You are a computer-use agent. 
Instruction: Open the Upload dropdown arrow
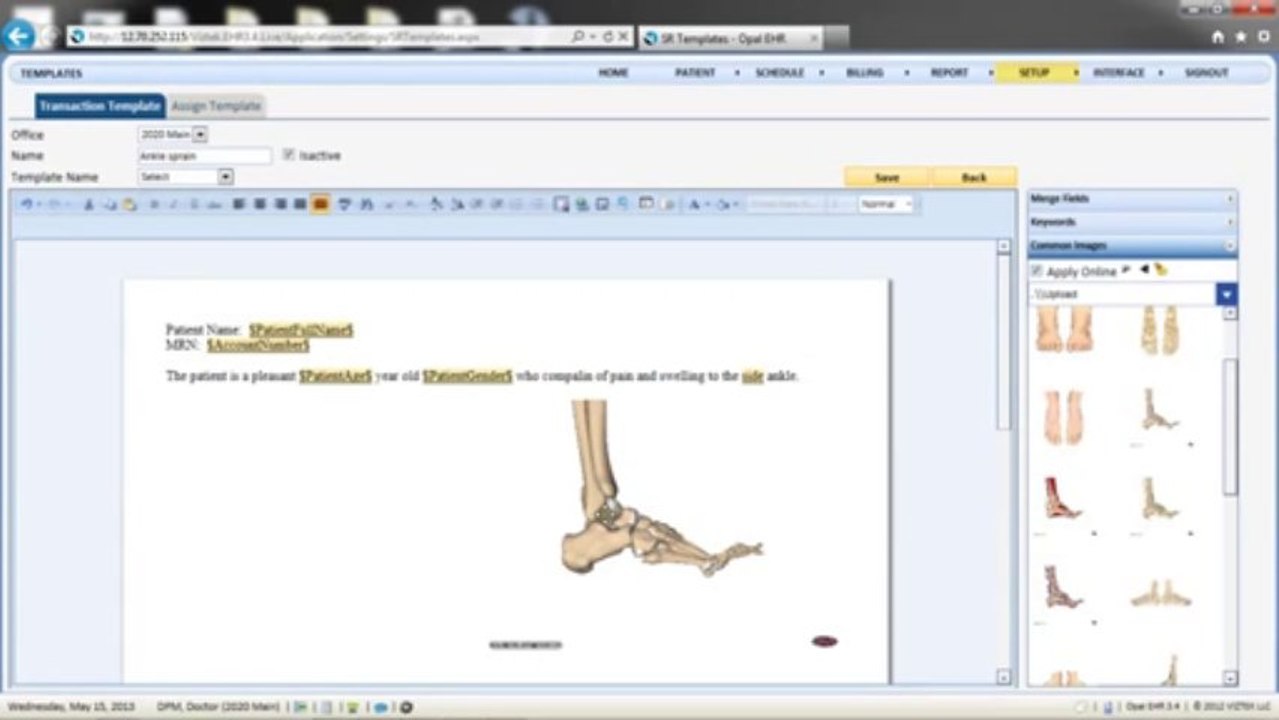pos(1226,295)
